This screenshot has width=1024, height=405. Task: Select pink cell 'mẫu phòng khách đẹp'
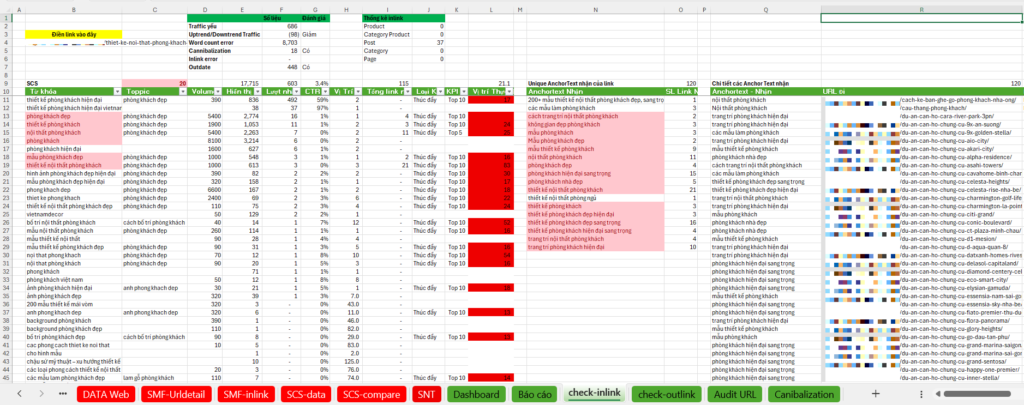(x=73, y=157)
